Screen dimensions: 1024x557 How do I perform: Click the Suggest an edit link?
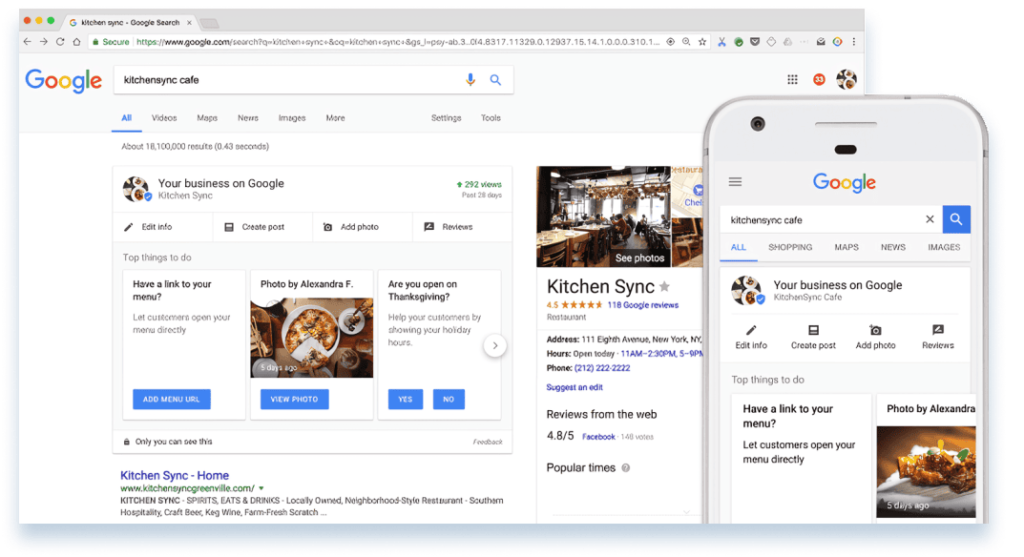[574, 387]
